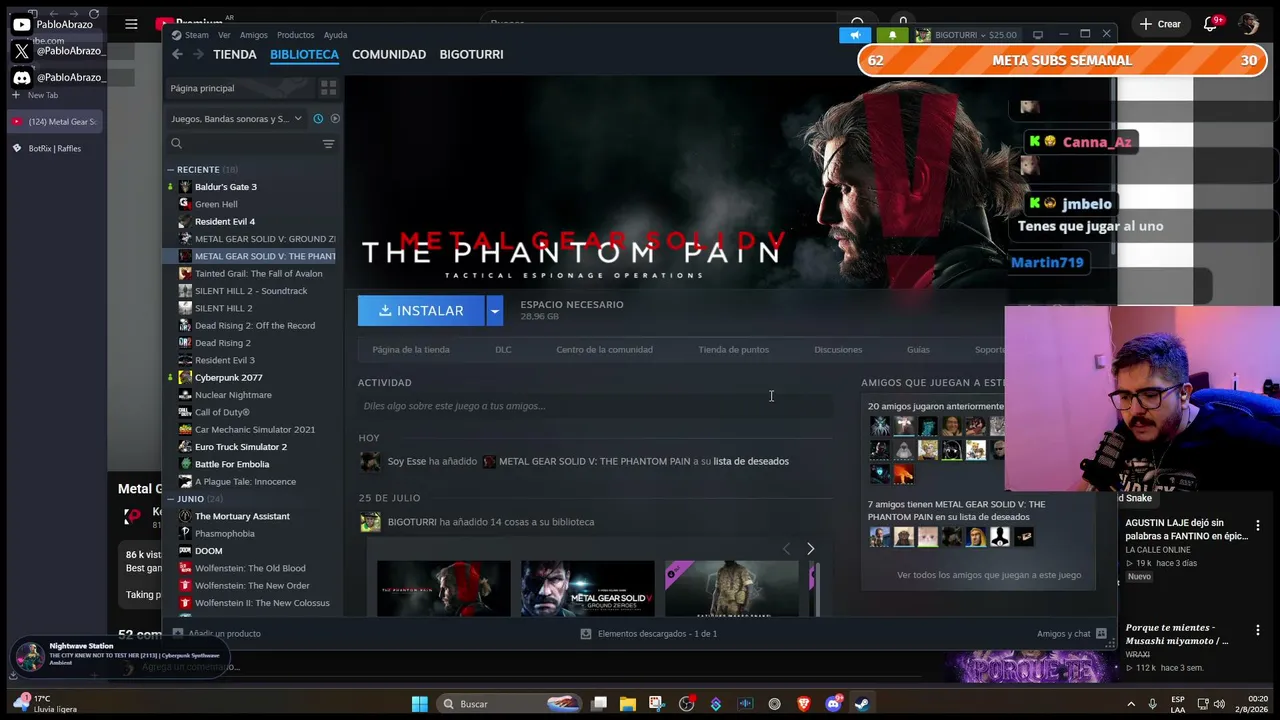Image resolution: width=1280 pixels, height=720 pixels.
Task: Click Ver todos los amigos que juegan
Action: (989, 575)
